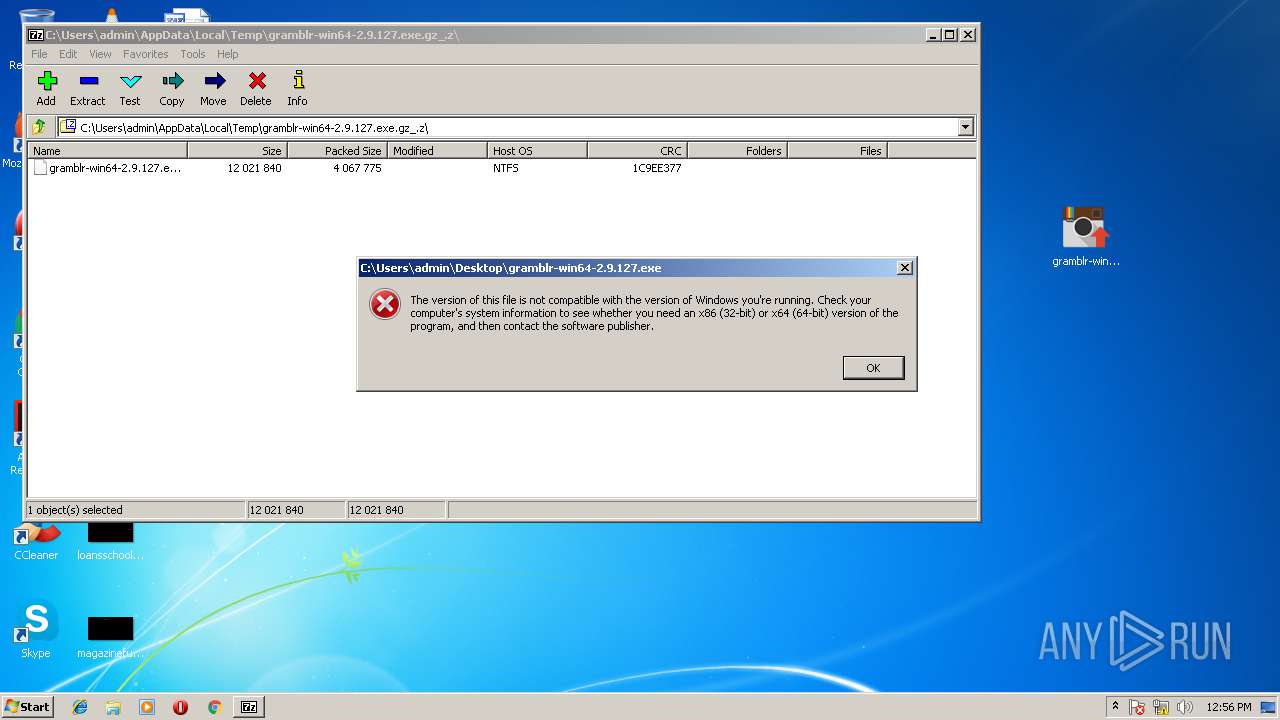1280x720 pixels.
Task: Select the CCleaner desktop icon
Action: click(x=36, y=541)
